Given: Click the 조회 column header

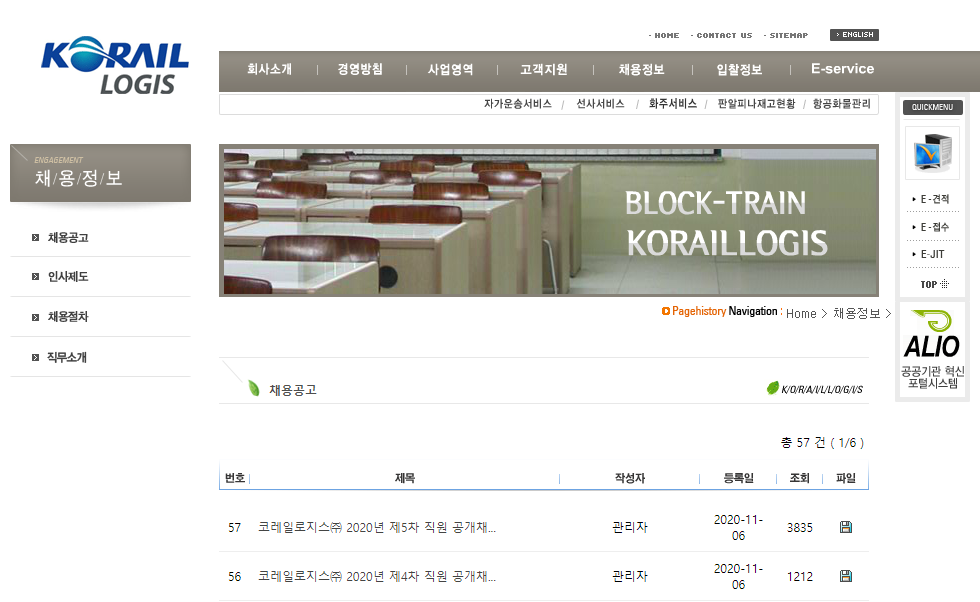Looking at the screenshot, I should 799,478.
